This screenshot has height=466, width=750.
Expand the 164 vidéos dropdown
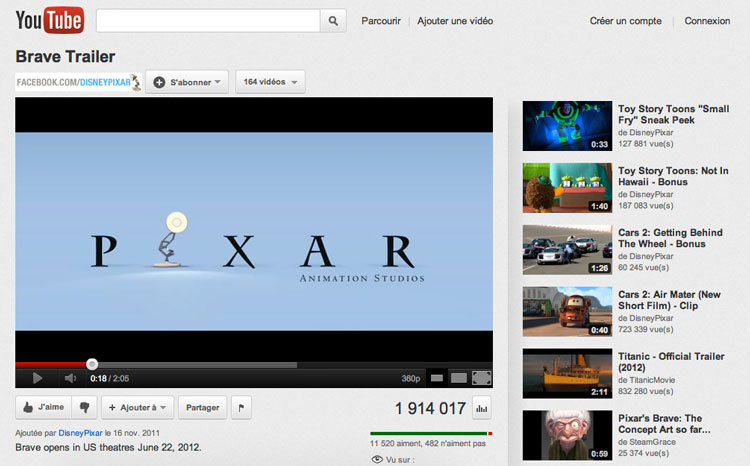[x=270, y=82]
